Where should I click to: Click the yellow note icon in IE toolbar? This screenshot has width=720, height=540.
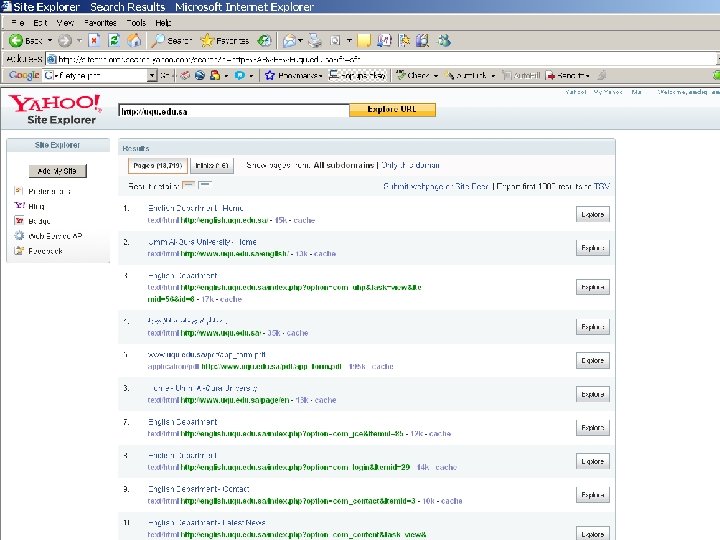pos(364,41)
